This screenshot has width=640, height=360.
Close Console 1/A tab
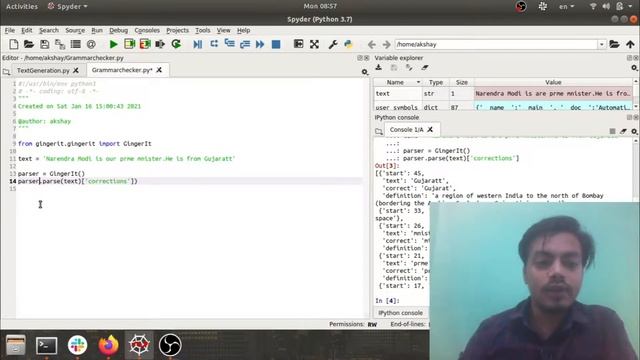click(430, 129)
